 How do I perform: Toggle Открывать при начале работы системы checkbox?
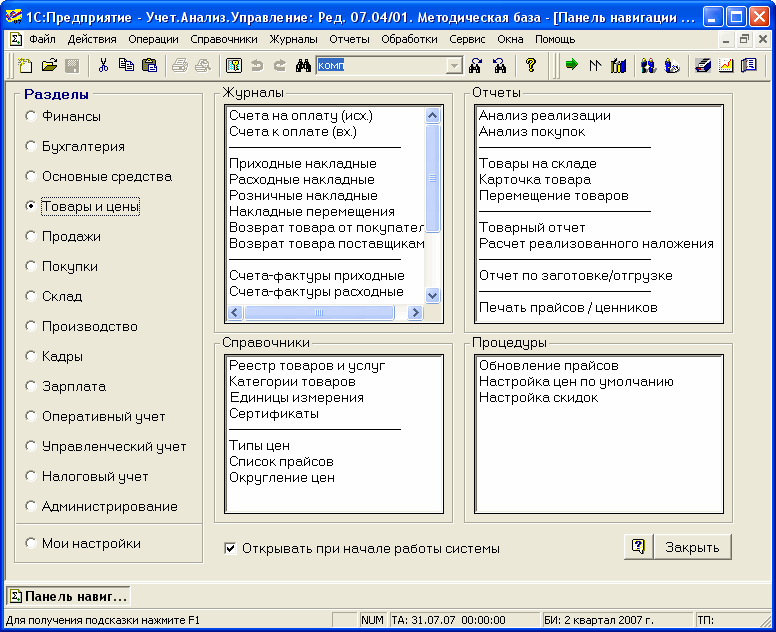pos(230,548)
